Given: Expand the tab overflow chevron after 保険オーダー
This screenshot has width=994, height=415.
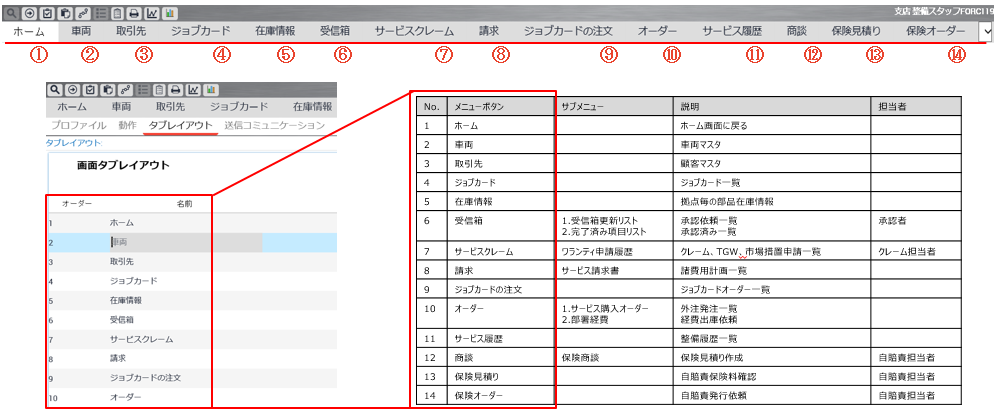Looking at the screenshot, I should point(985,33).
